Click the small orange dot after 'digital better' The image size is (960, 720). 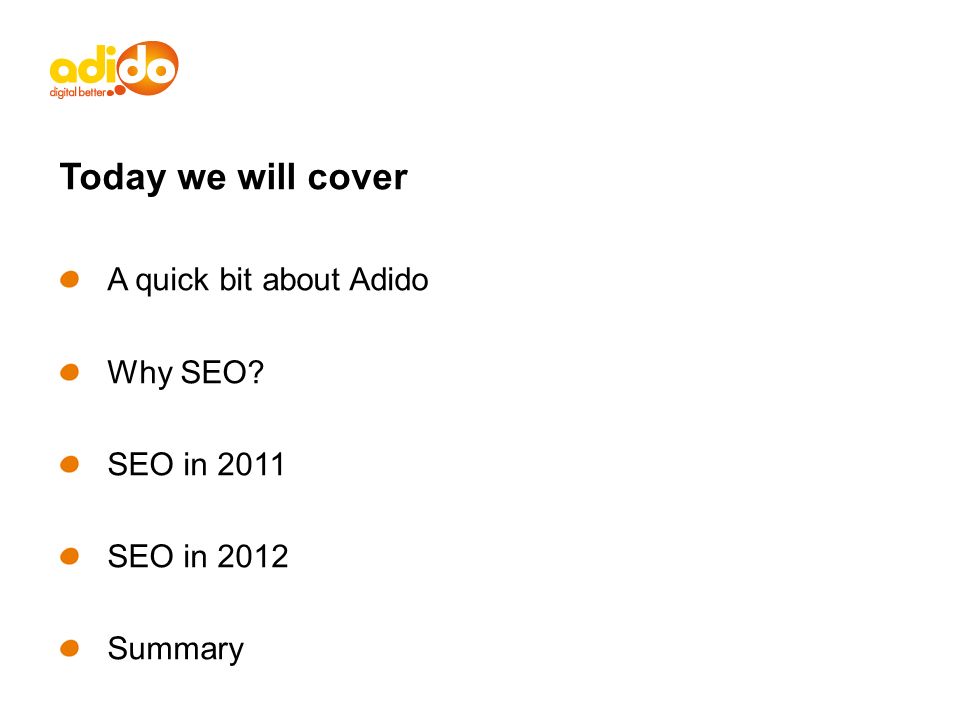[110, 93]
